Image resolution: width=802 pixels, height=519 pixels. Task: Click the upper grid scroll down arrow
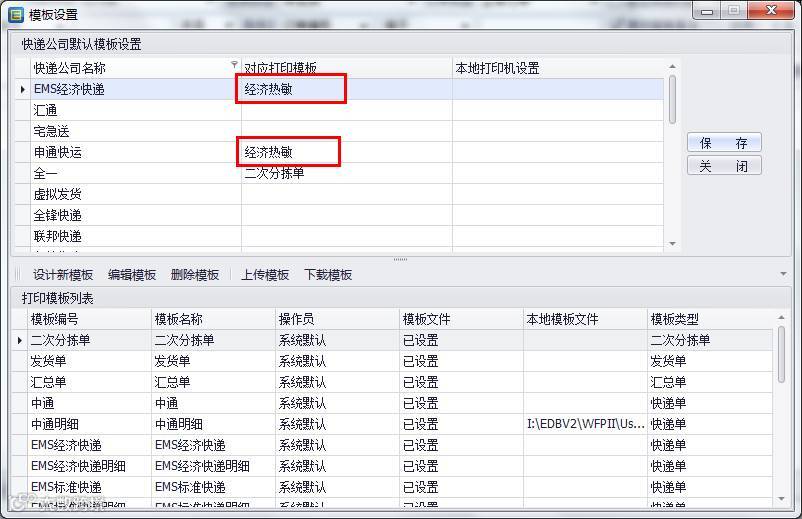[672, 243]
